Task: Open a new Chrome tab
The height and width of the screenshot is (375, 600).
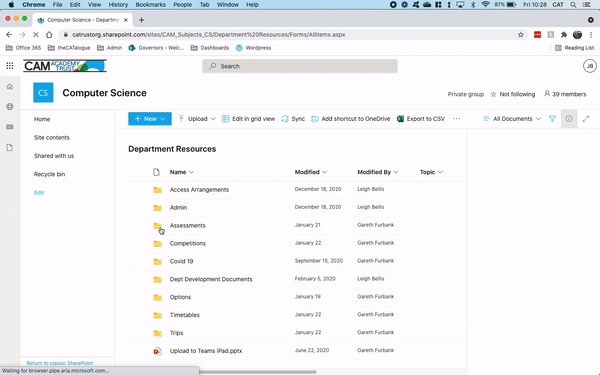Action: tap(141, 20)
